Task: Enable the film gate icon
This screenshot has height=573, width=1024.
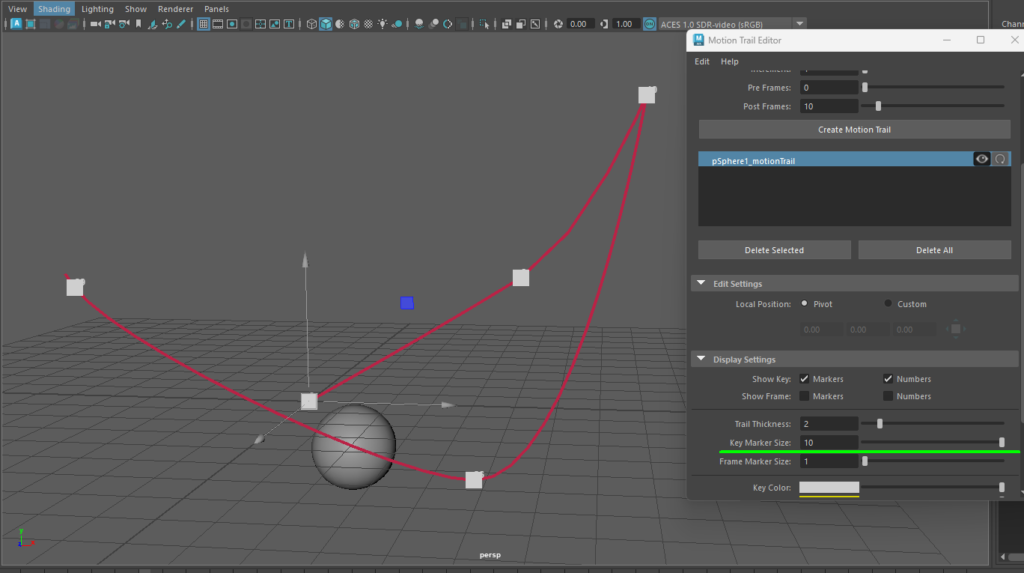Action: coord(218,24)
